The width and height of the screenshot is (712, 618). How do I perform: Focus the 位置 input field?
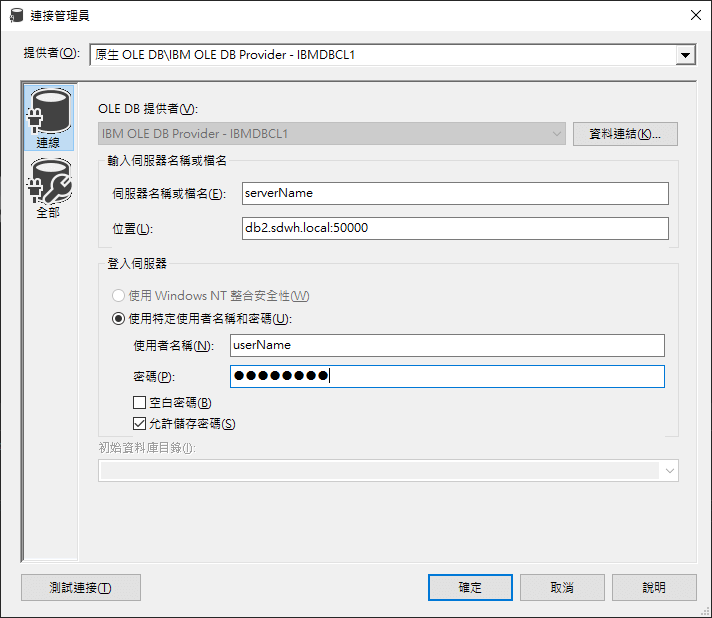(455, 228)
